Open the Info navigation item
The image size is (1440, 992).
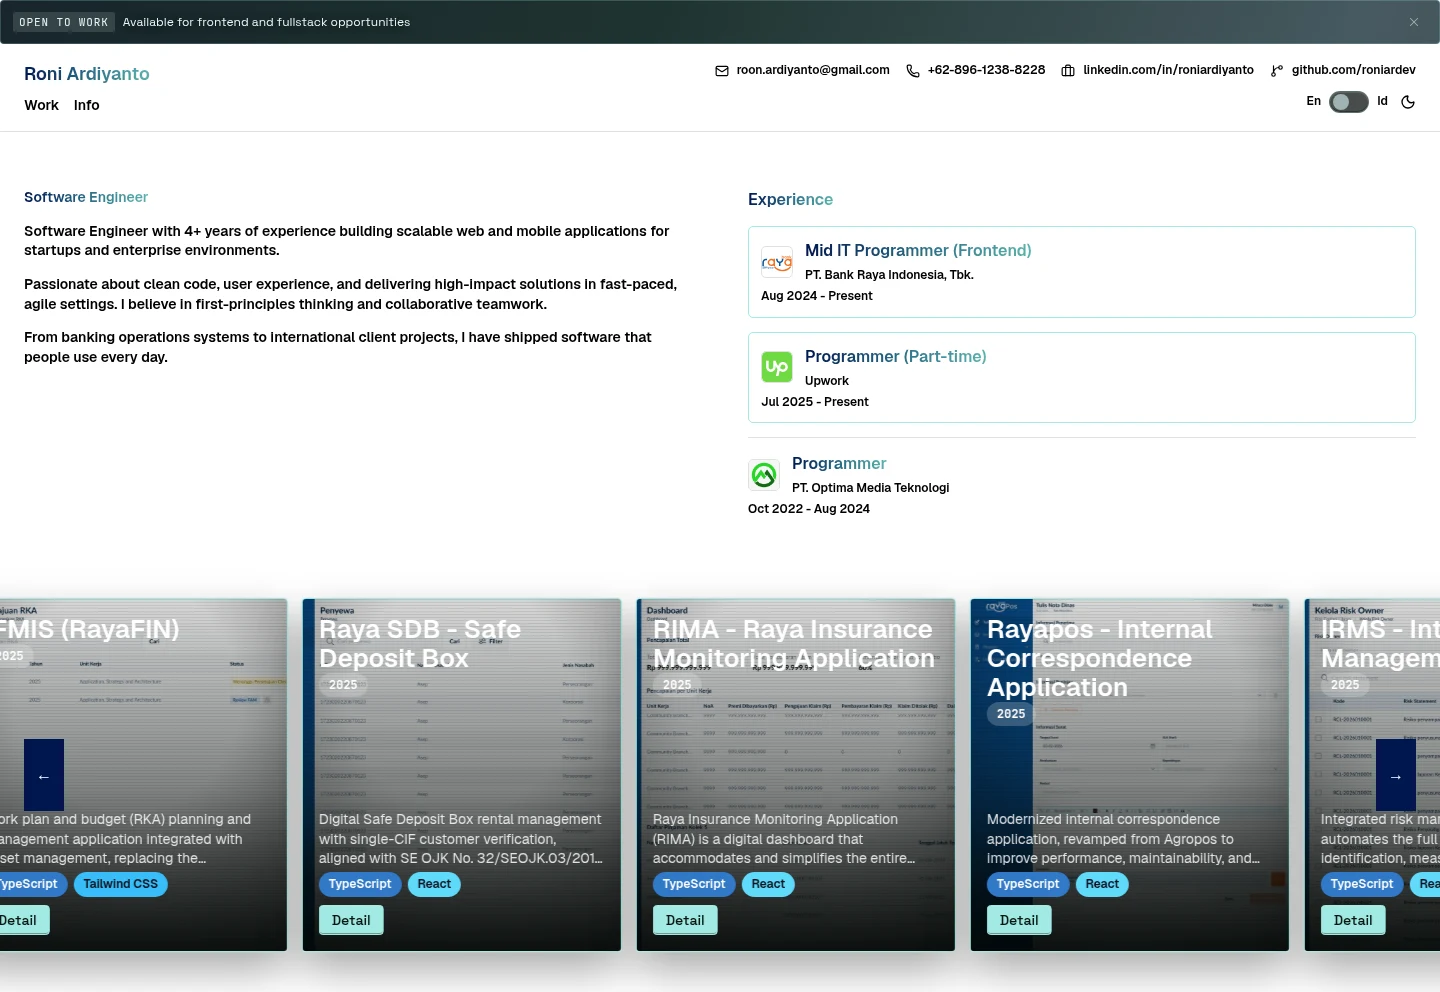tap(87, 105)
